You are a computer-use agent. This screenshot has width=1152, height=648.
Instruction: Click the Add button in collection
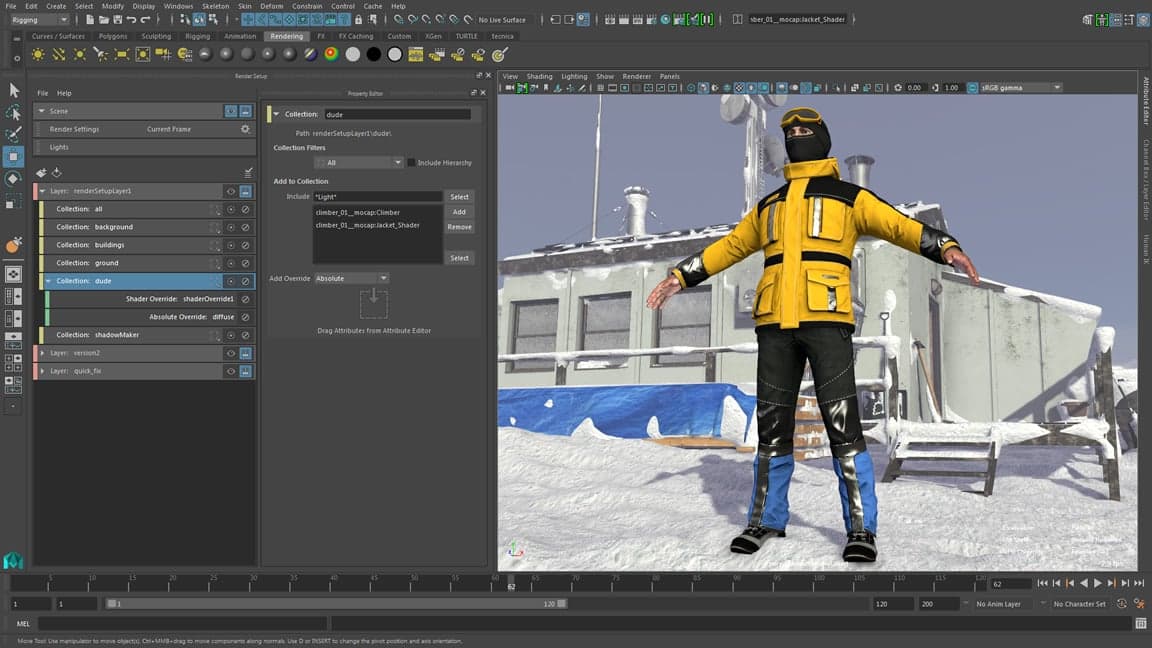coord(459,212)
